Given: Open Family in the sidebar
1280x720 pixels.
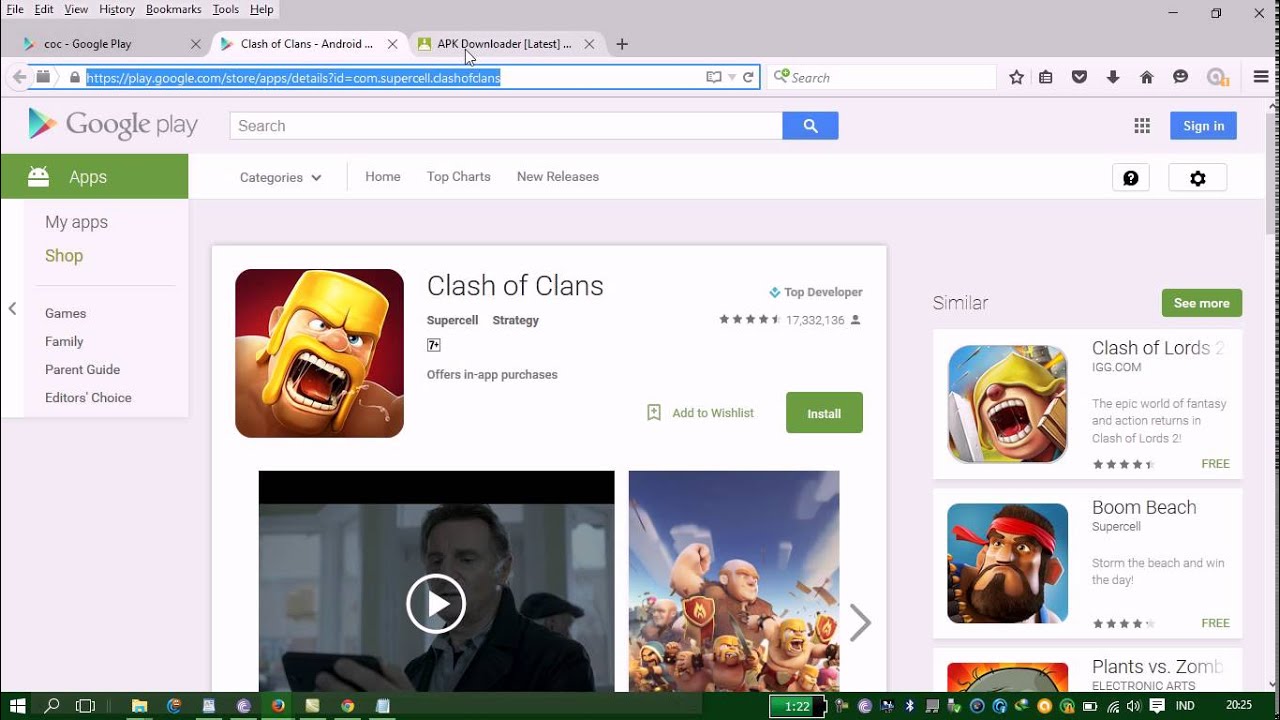Looking at the screenshot, I should pyautogui.click(x=64, y=341).
